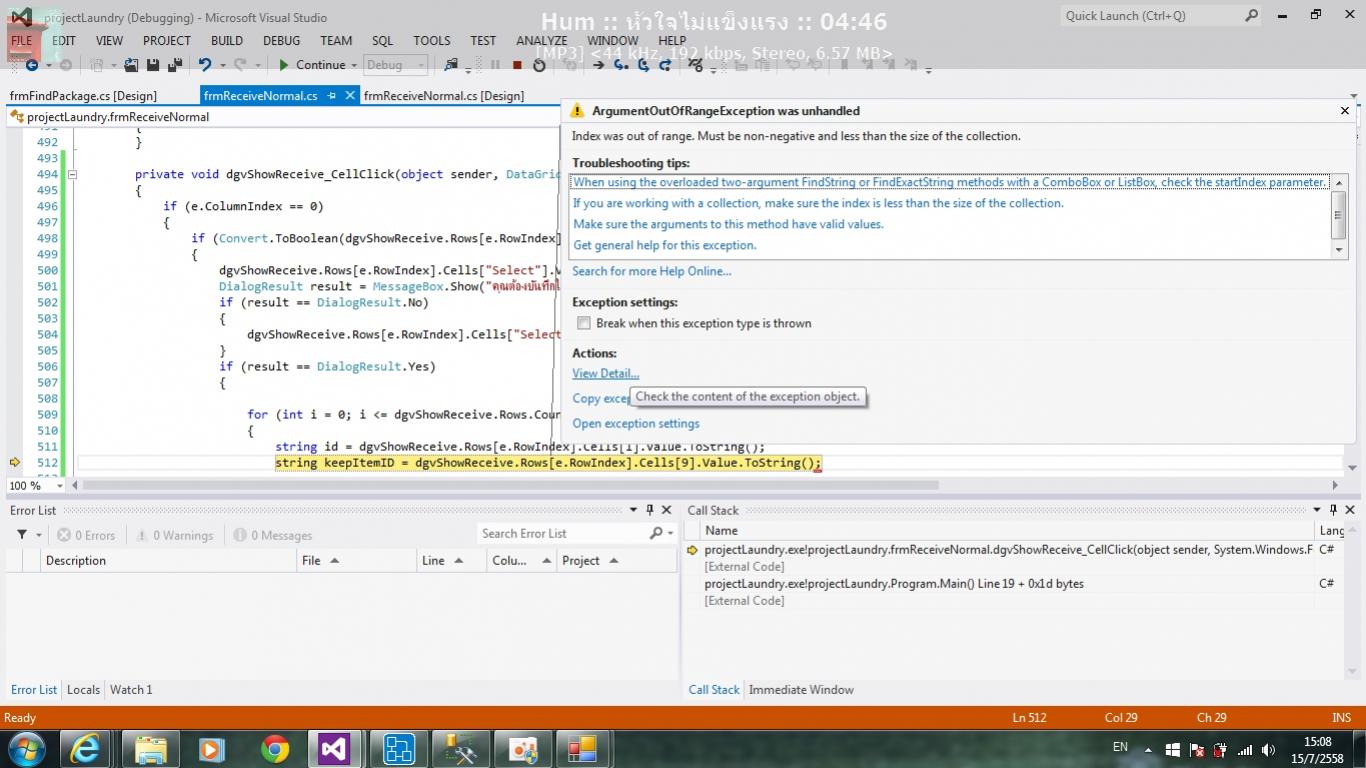The image size is (1366, 768).
Task: Click Open exception settings link
Action: pos(636,424)
